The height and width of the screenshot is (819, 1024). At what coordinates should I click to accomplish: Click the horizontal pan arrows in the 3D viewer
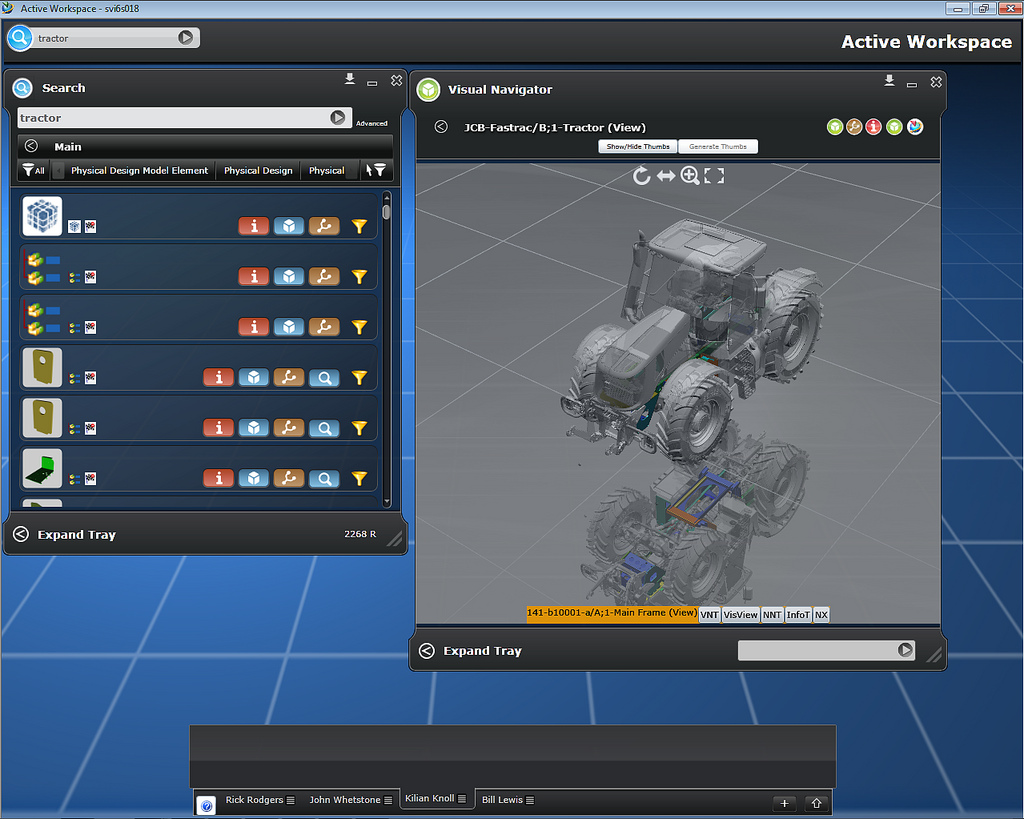[666, 176]
